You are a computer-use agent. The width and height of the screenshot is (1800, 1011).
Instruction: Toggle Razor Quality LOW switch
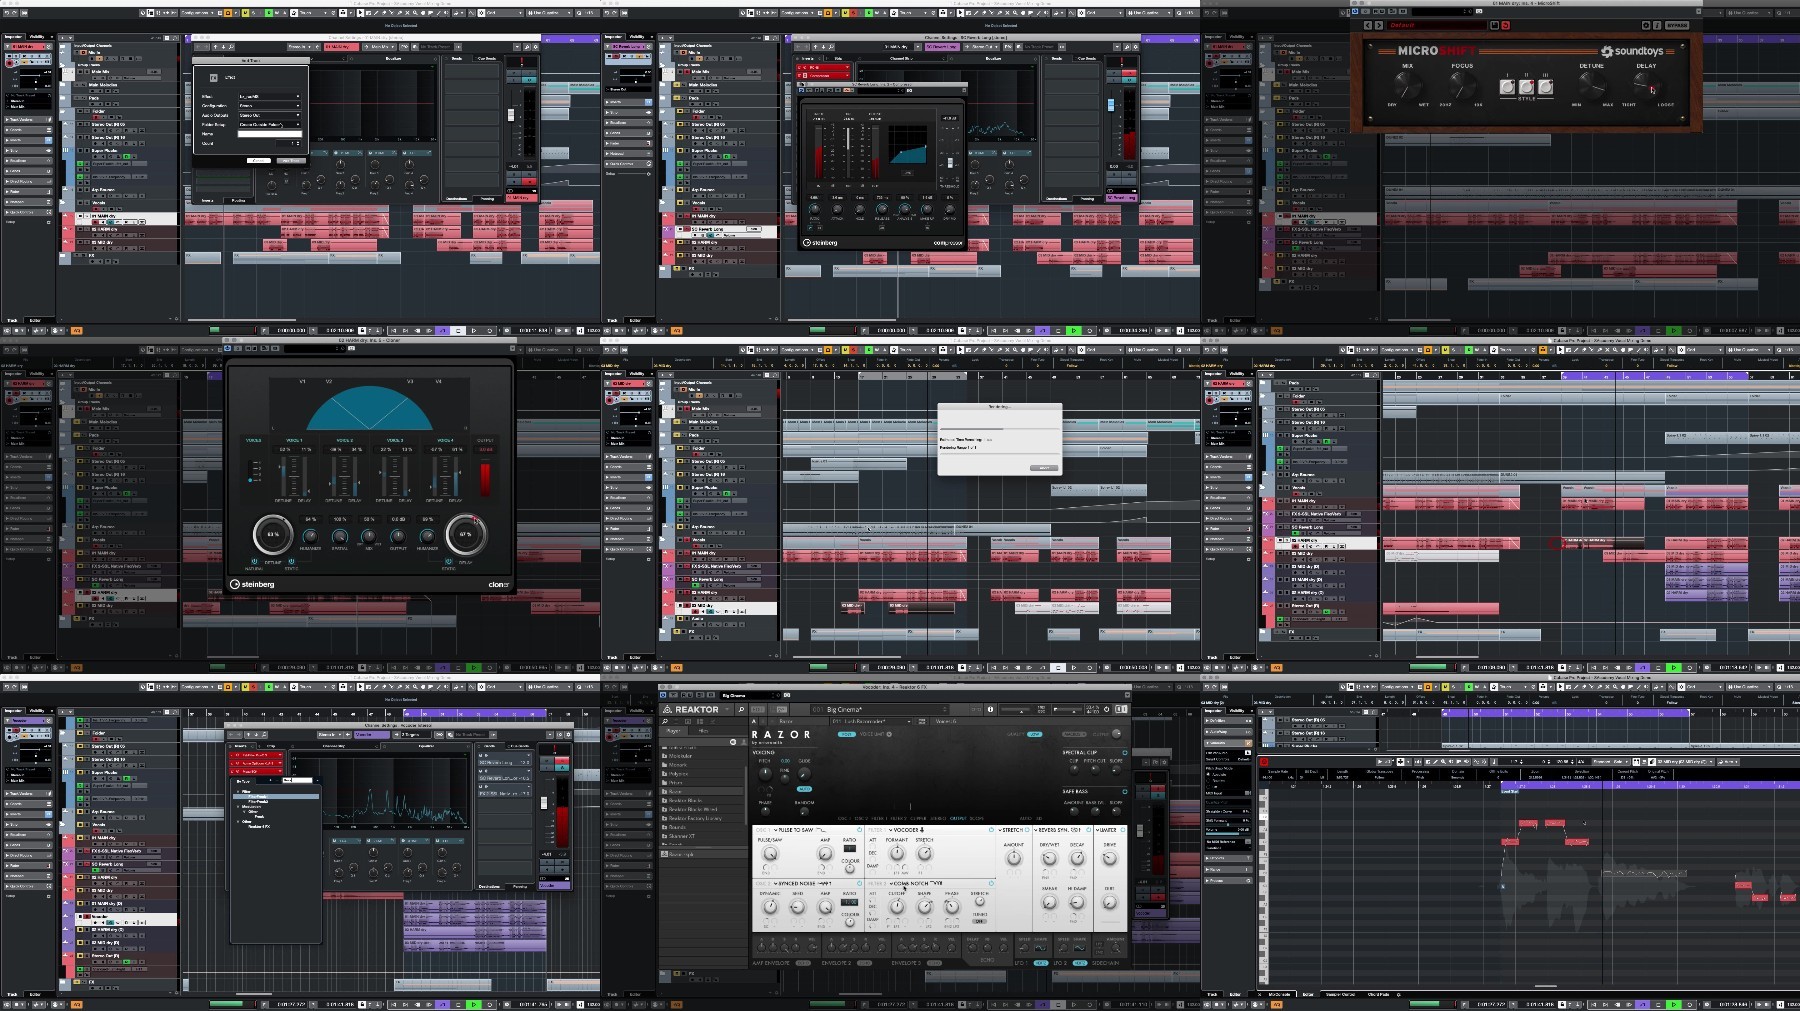[x=1034, y=734]
